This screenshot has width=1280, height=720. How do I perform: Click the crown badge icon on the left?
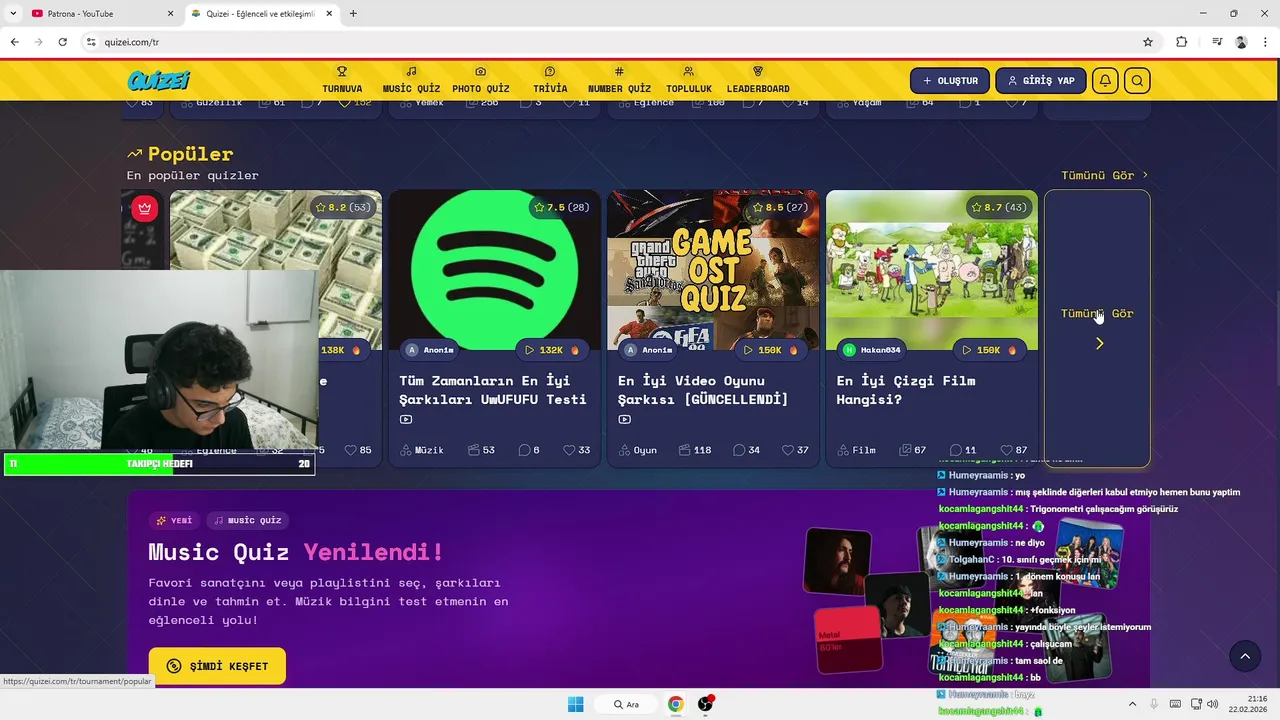coord(145,208)
